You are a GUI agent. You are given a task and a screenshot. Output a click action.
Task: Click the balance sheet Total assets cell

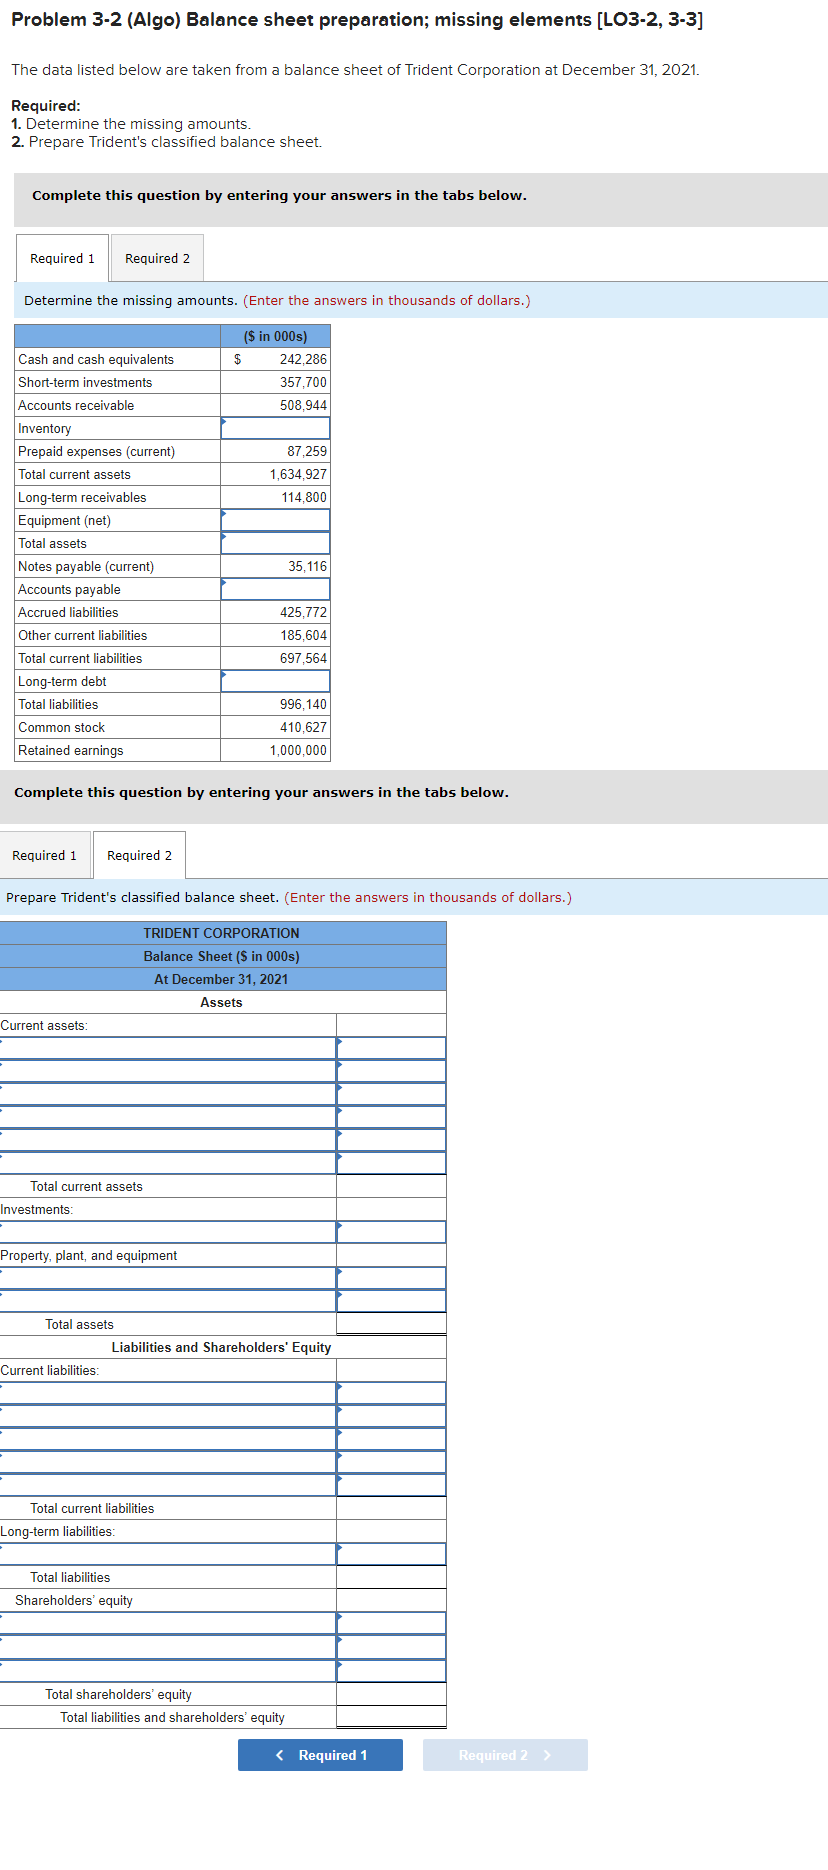click(x=391, y=1324)
